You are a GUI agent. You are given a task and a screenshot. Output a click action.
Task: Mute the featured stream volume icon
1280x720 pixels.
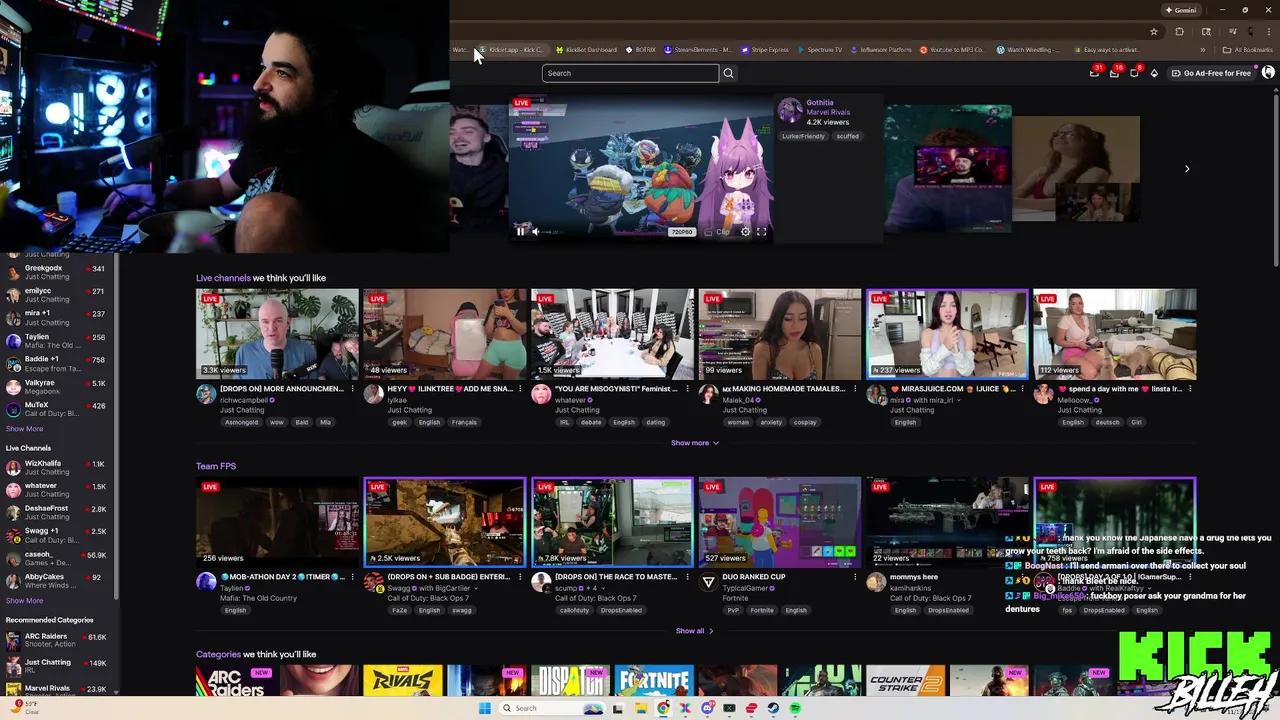tap(535, 231)
